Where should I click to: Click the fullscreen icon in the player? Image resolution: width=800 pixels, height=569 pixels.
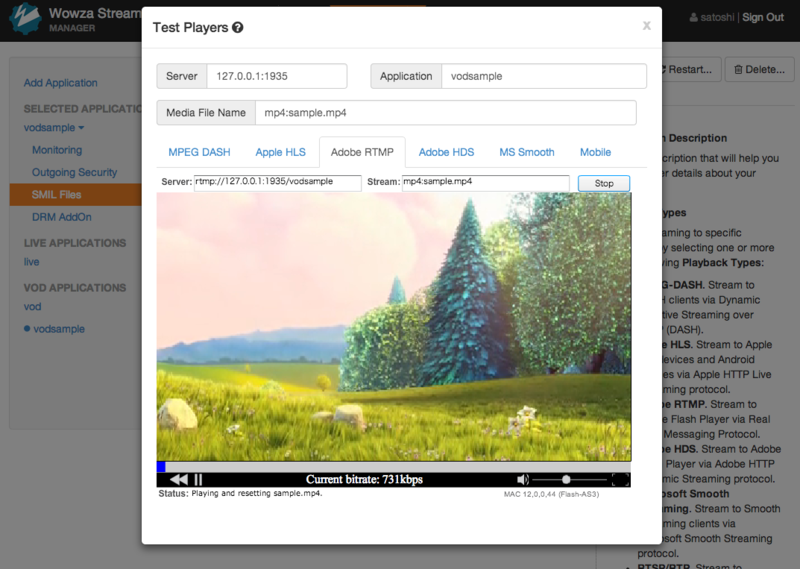pyautogui.click(x=620, y=480)
